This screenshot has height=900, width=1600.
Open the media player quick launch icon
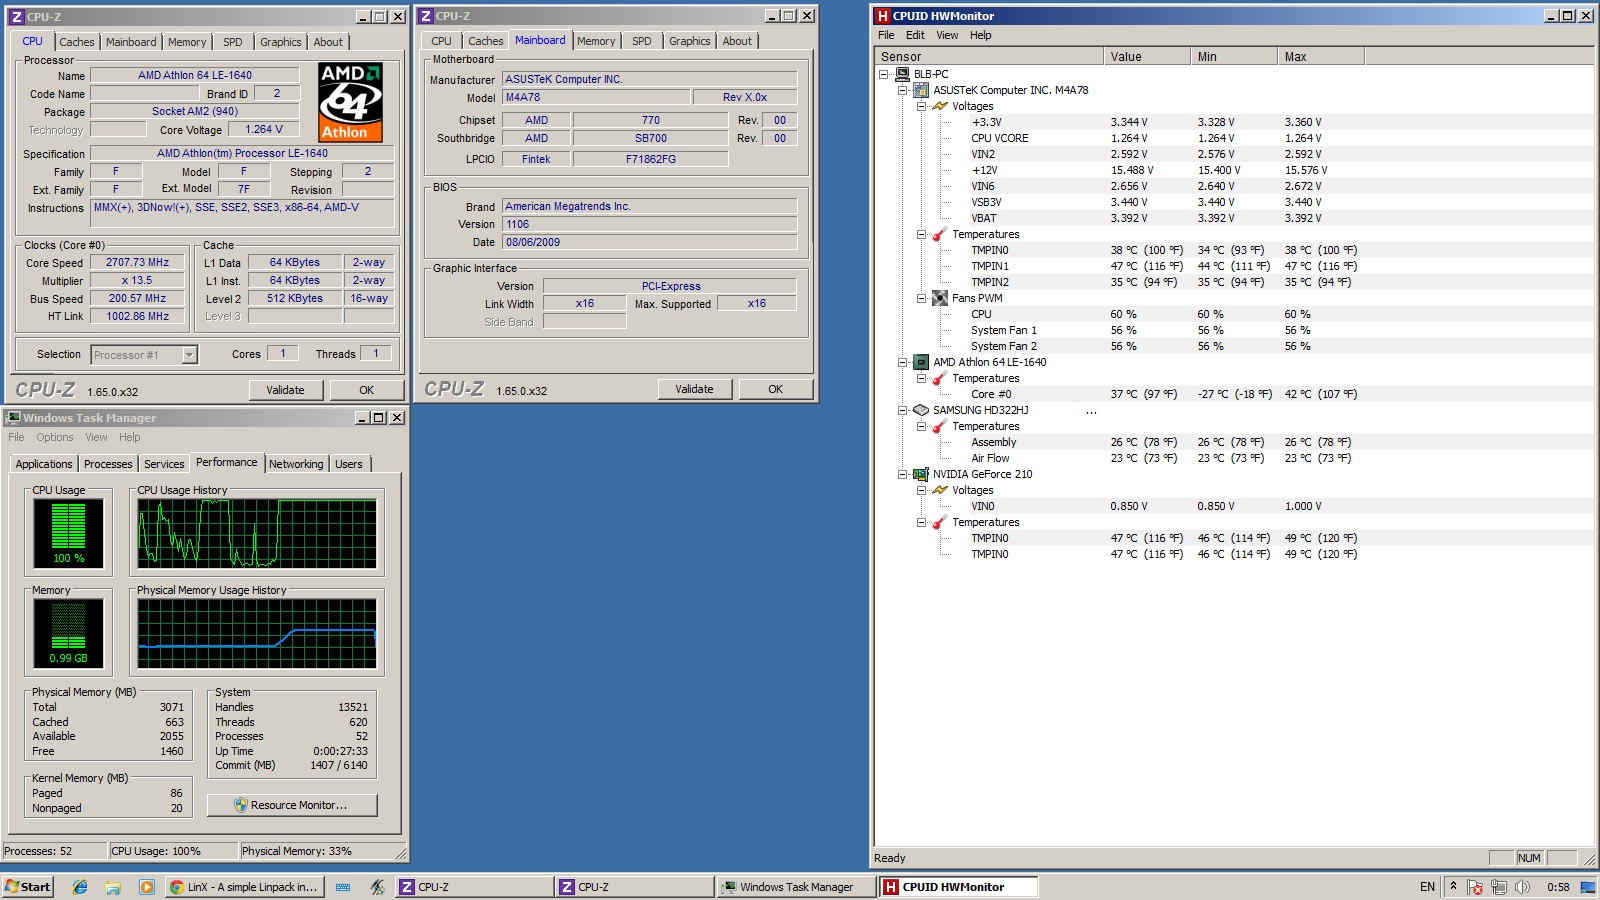146,887
